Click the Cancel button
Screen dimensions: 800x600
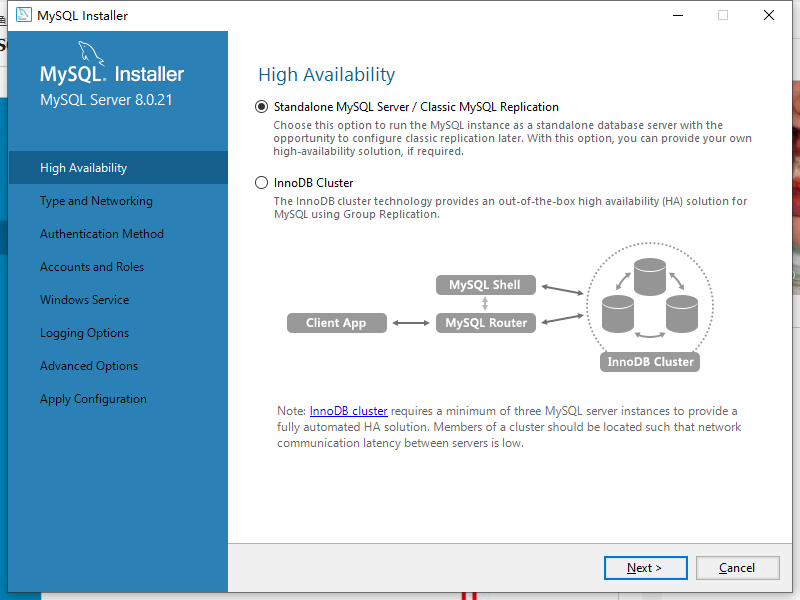click(737, 568)
